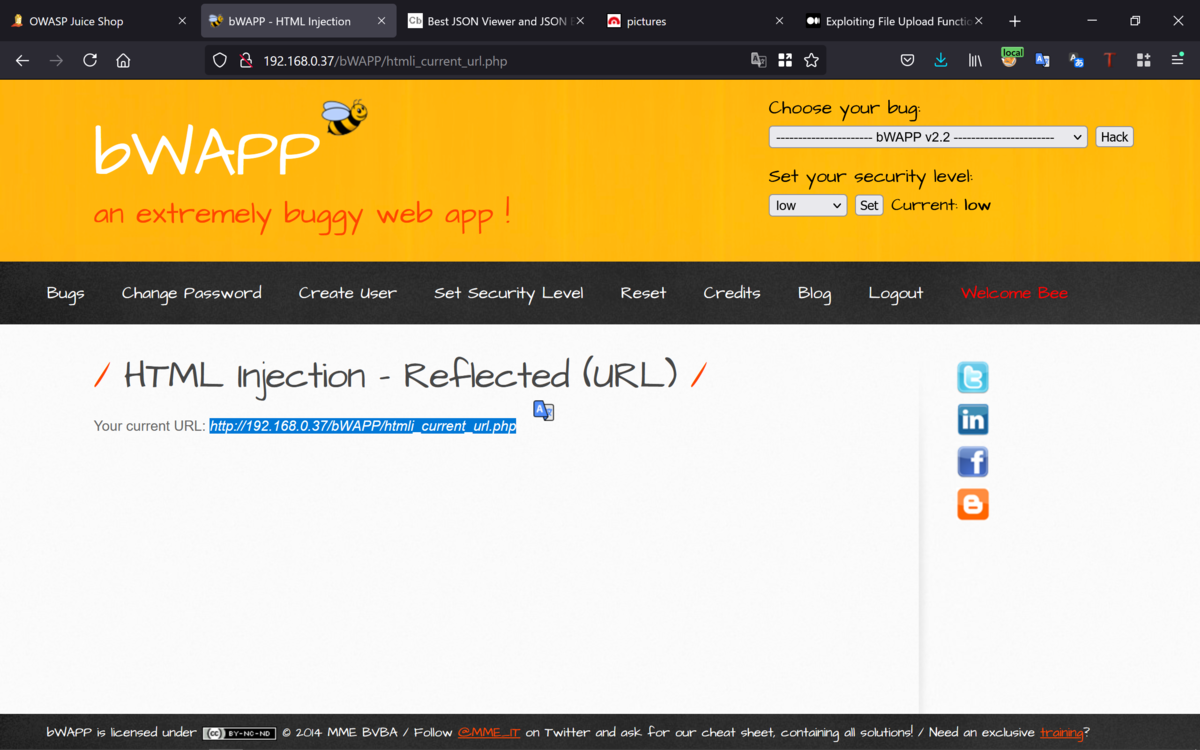Close the pictures tab
This screenshot has width=1200, height=750.
[x=779, y=21]
